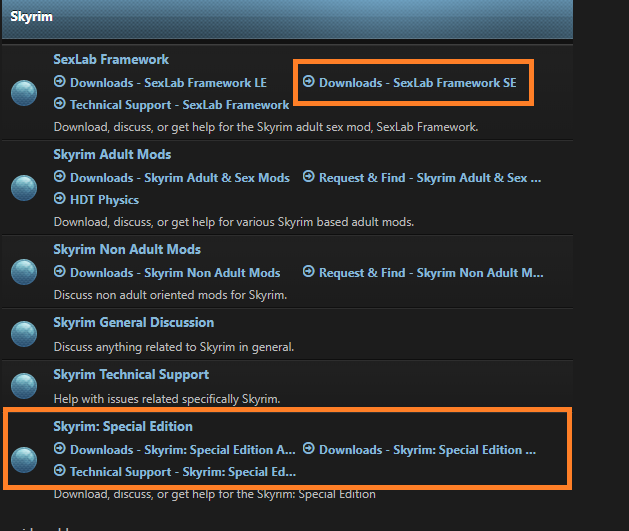The height and width of the screenshot is (531, 629).
Task: Open Downloads - SexLab Framework LE subforum
Action: pos(168,83)
